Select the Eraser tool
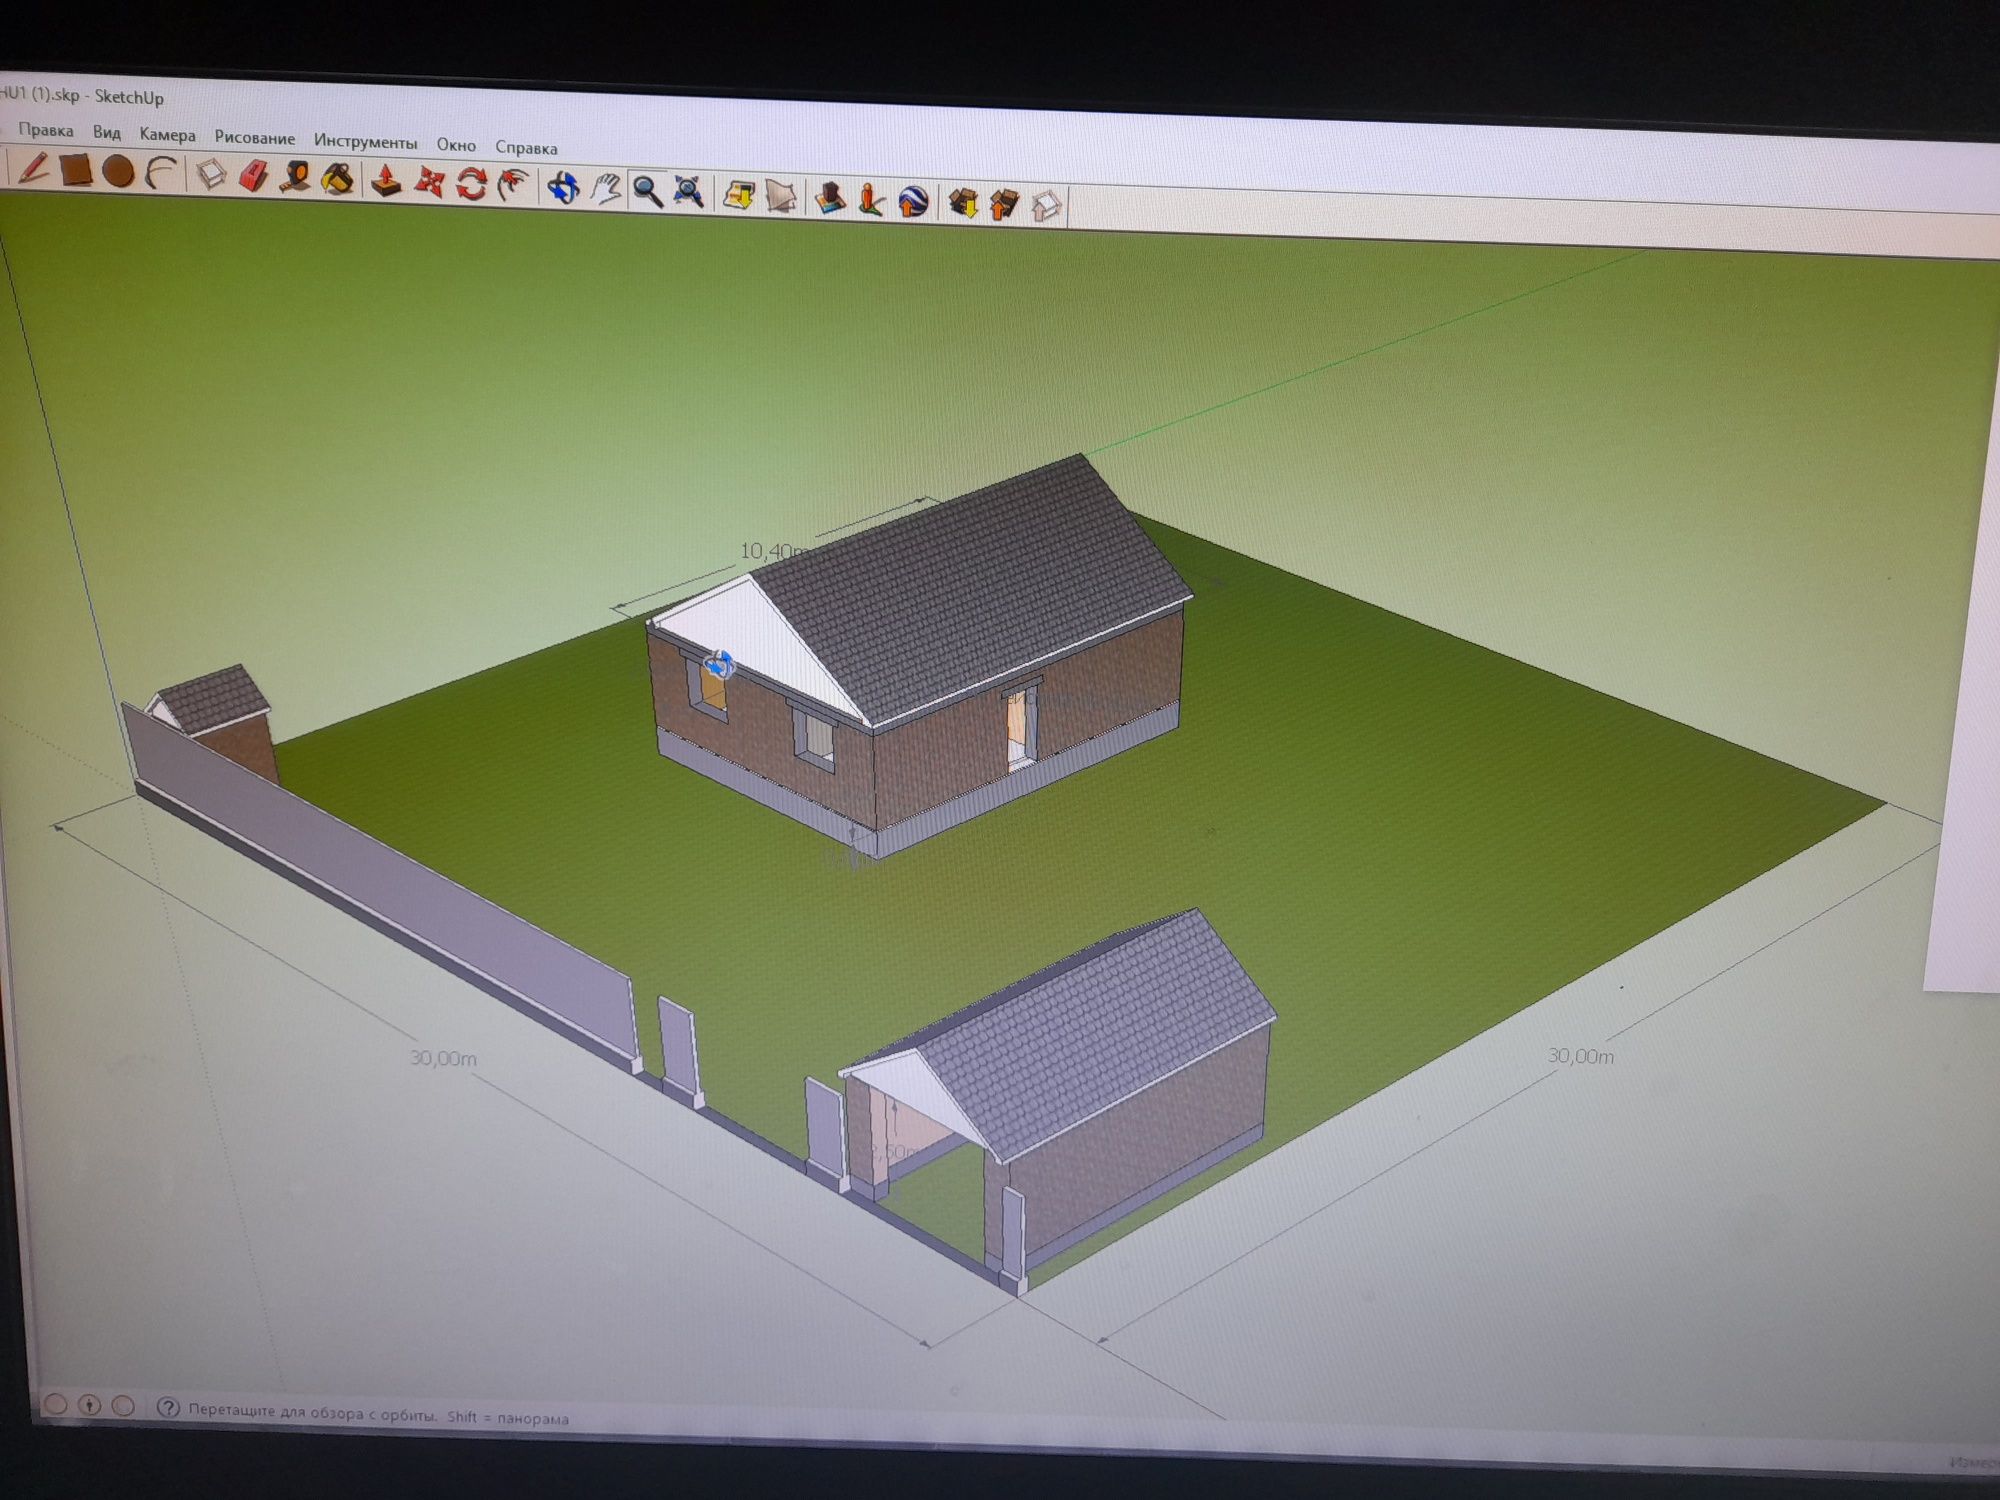 (x=254, y=177)
